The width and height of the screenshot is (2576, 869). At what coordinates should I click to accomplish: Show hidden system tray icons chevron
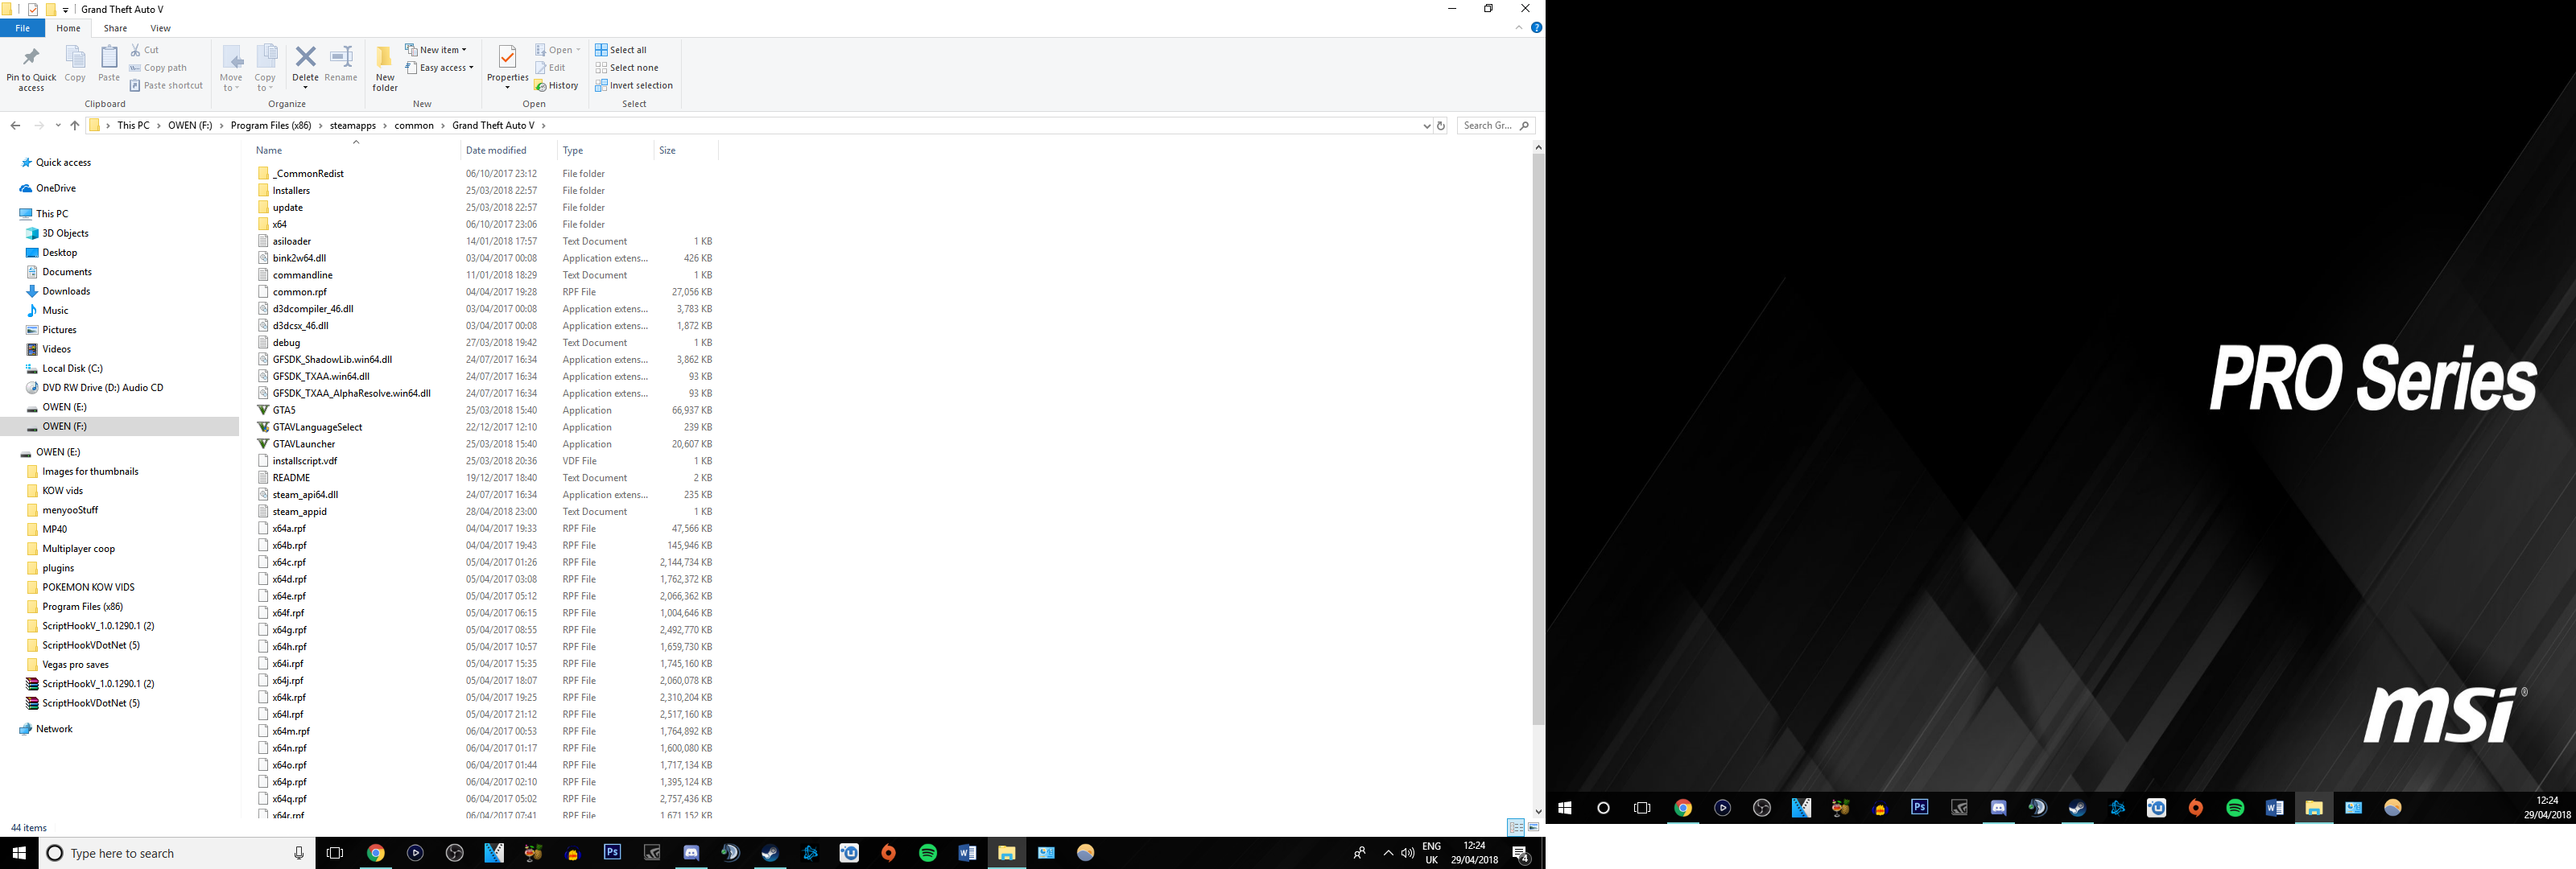[x=1388, y=853]
